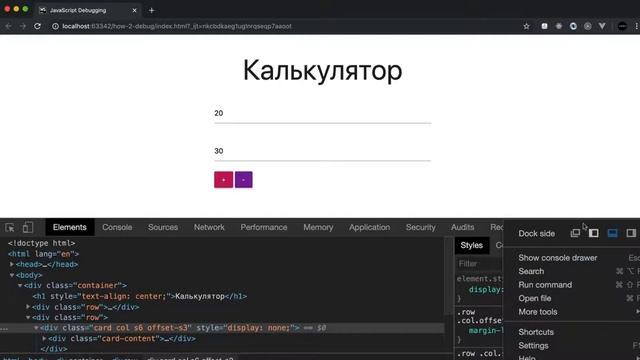Collapse the body element node

click(12, 275)
